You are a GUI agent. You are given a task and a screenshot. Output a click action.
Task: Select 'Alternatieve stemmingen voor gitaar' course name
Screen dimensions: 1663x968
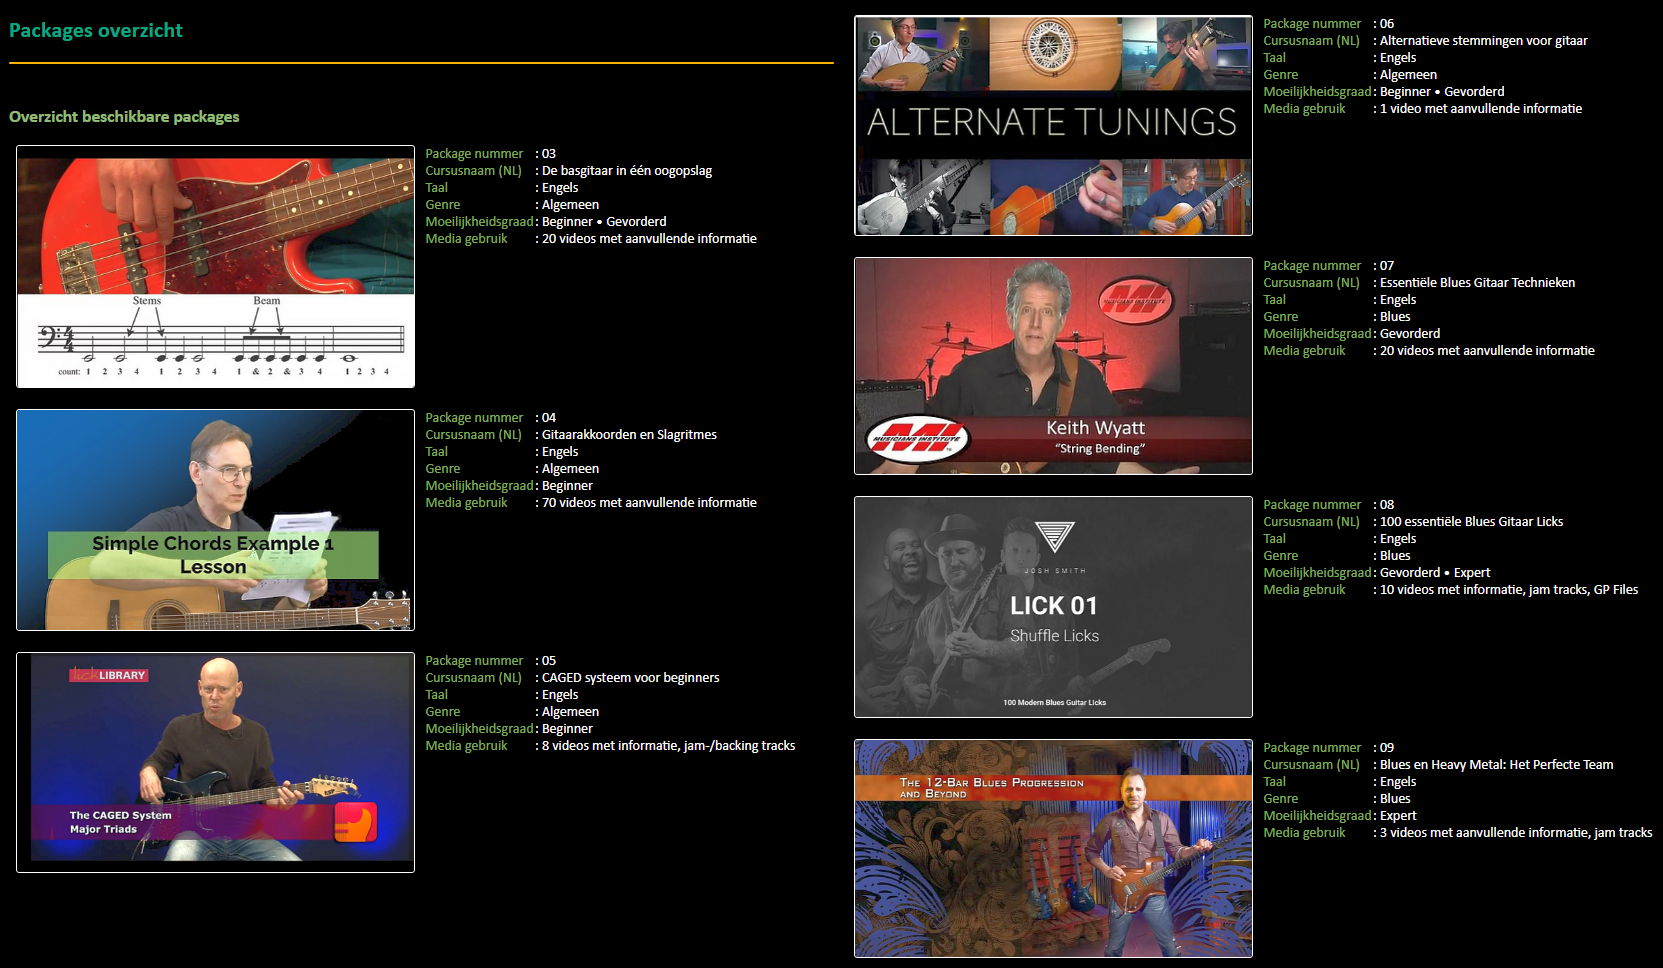click(1483, 41)
